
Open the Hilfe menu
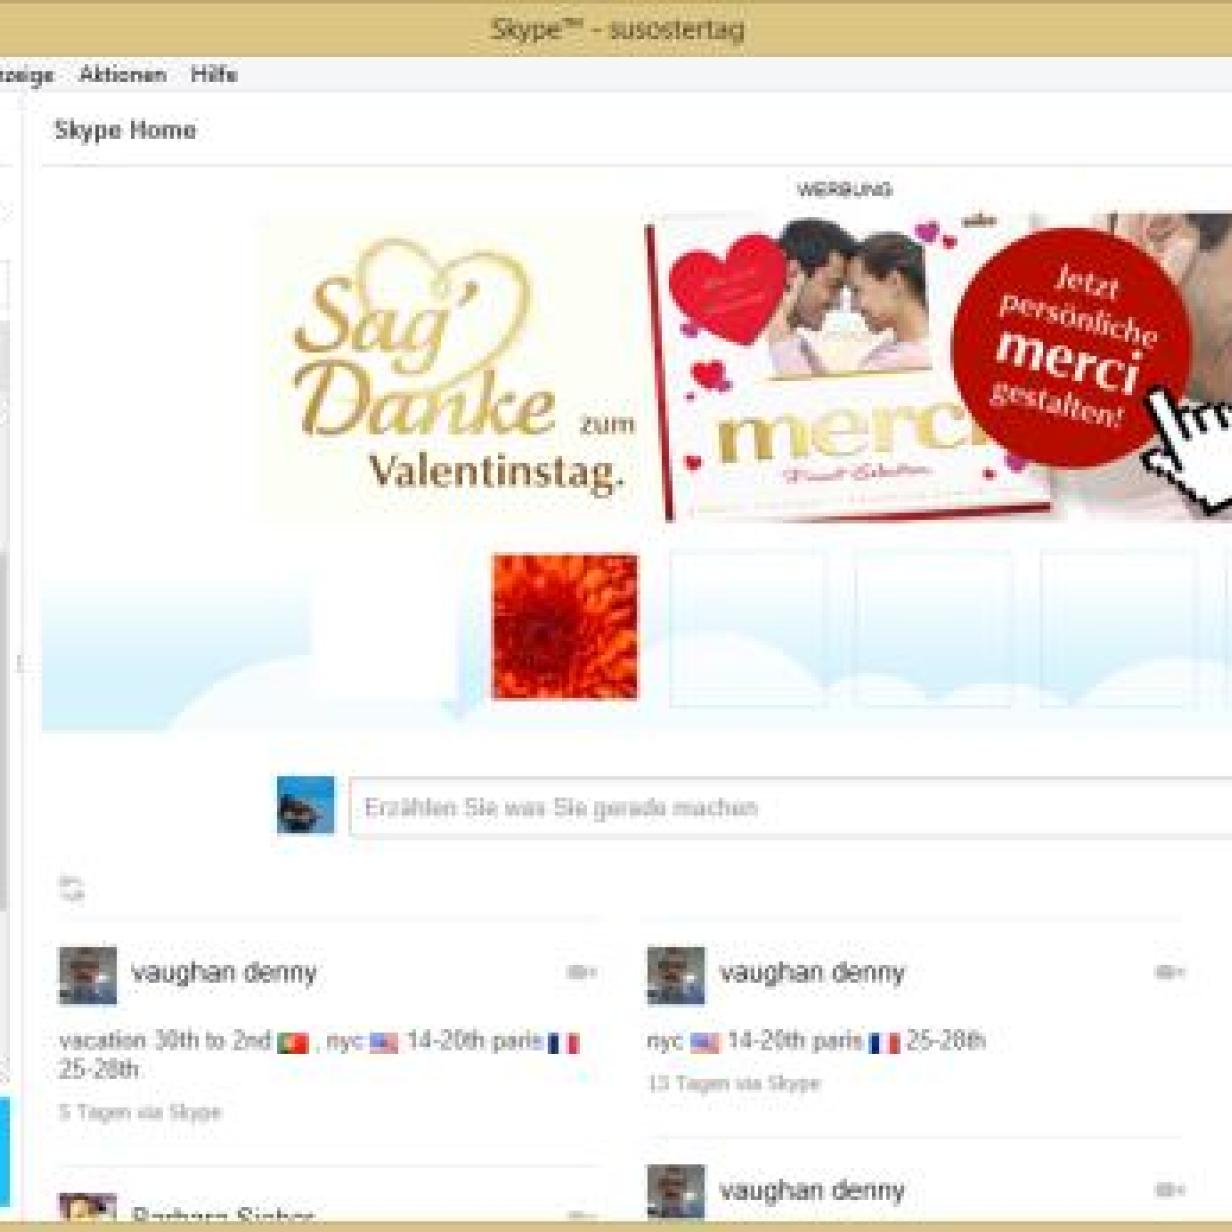214,75
